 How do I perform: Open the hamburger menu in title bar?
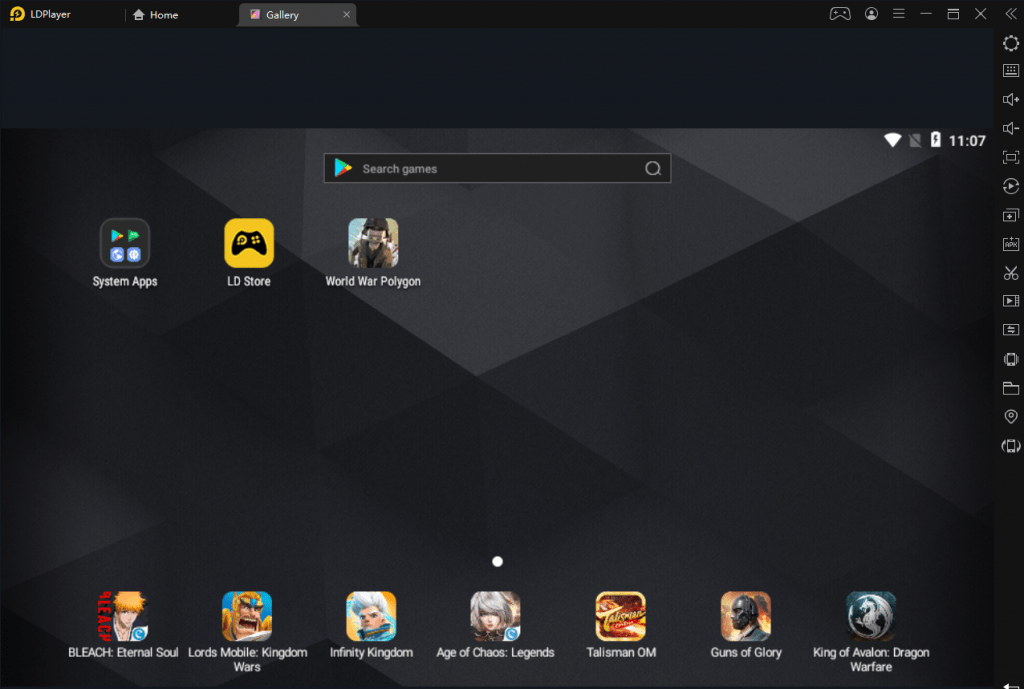899,14
